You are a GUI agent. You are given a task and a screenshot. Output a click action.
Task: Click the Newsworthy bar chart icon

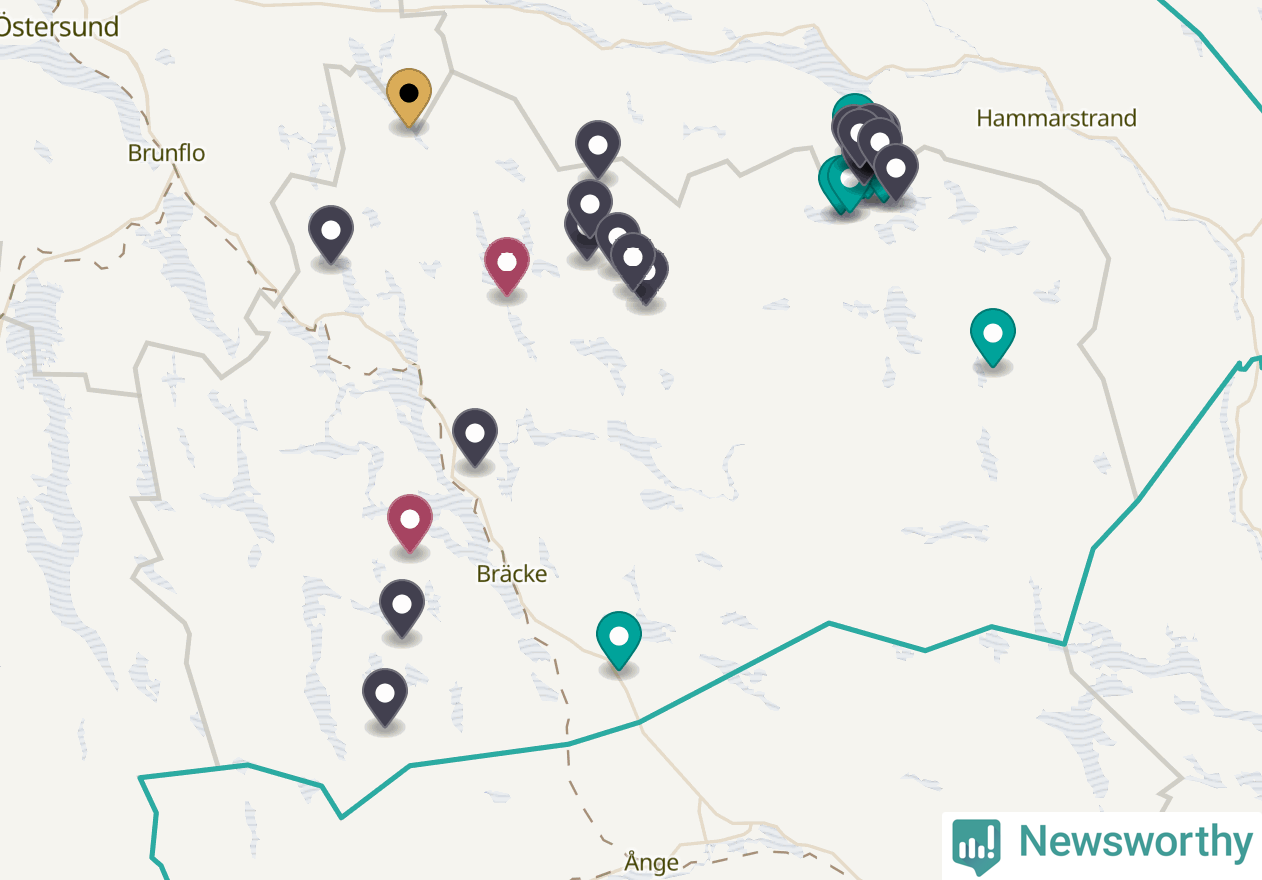click(976, 845)
